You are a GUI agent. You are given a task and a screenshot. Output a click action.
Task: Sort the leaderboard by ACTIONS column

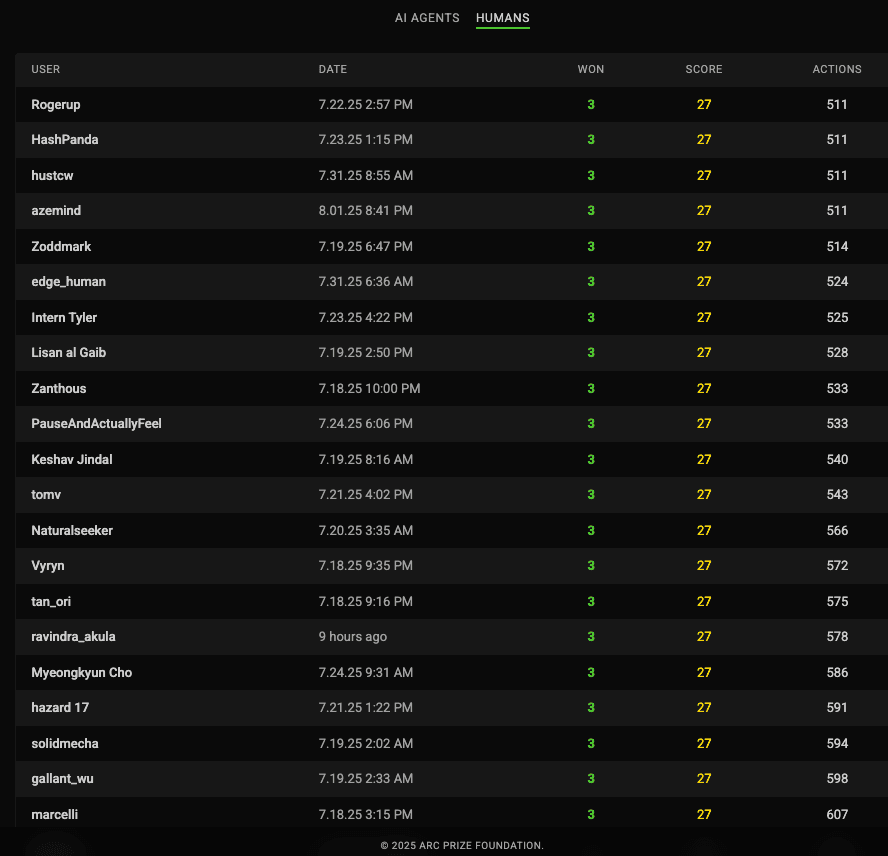[x=837, y=69]
